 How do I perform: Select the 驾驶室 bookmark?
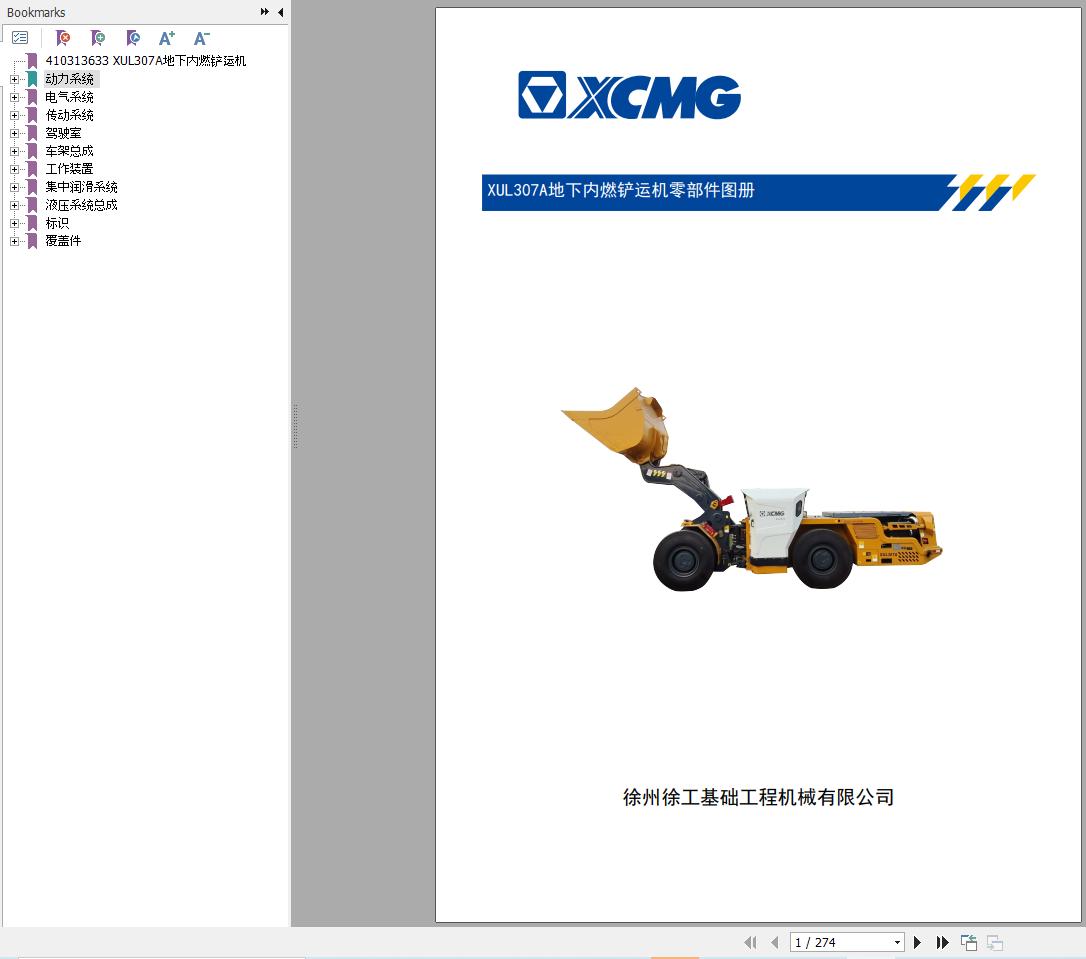(63, 133)
